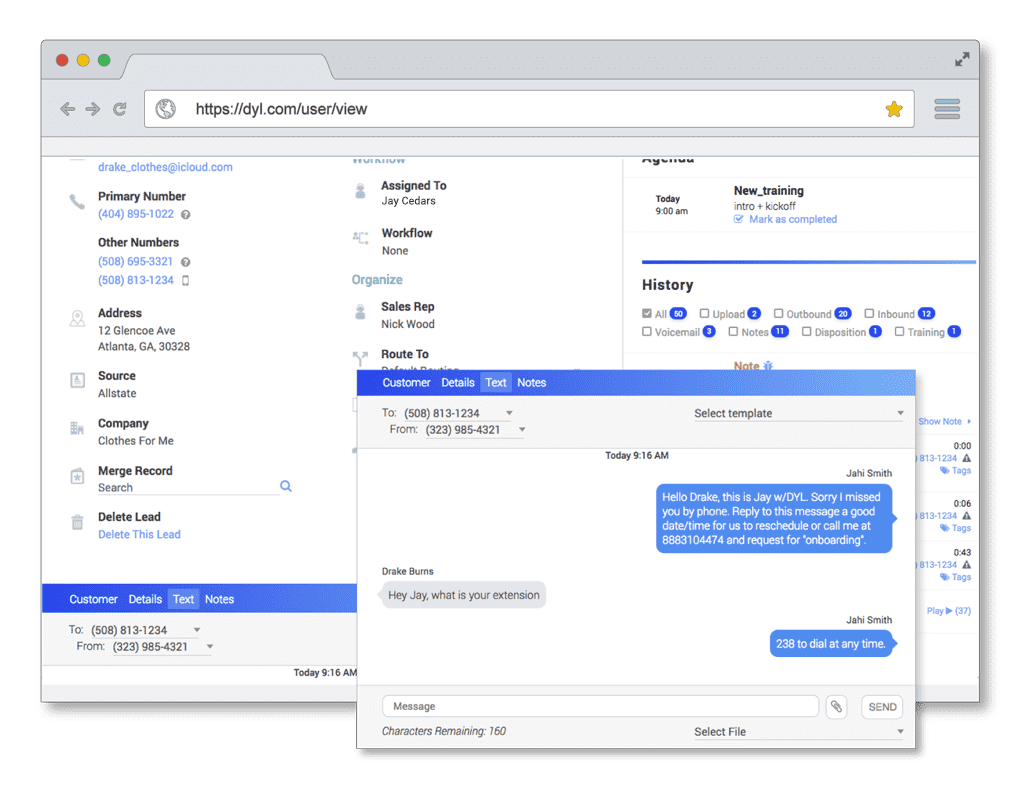The width and height of the screenshot is (1020, 787).
Task: Open the browser hamburger menu
Action: pyautogui.click(x=946, y=109)
